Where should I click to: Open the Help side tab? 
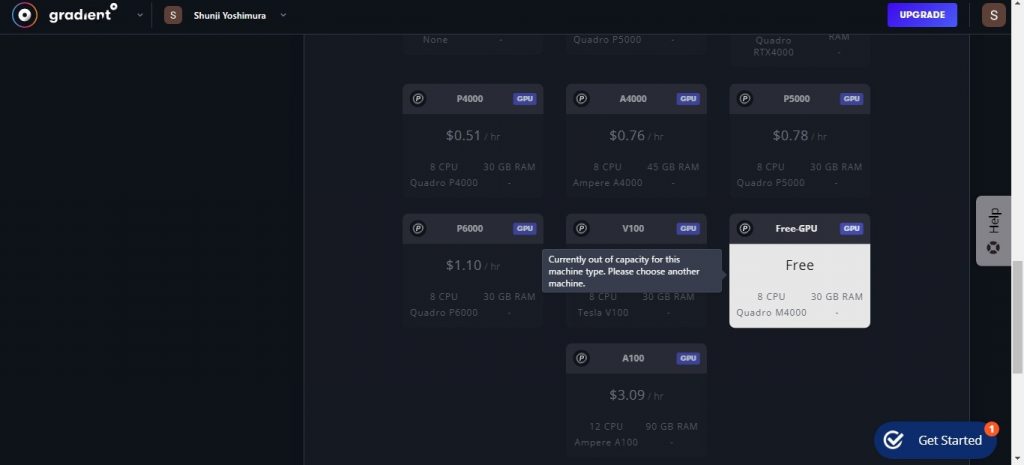click(x=993, y=231)
